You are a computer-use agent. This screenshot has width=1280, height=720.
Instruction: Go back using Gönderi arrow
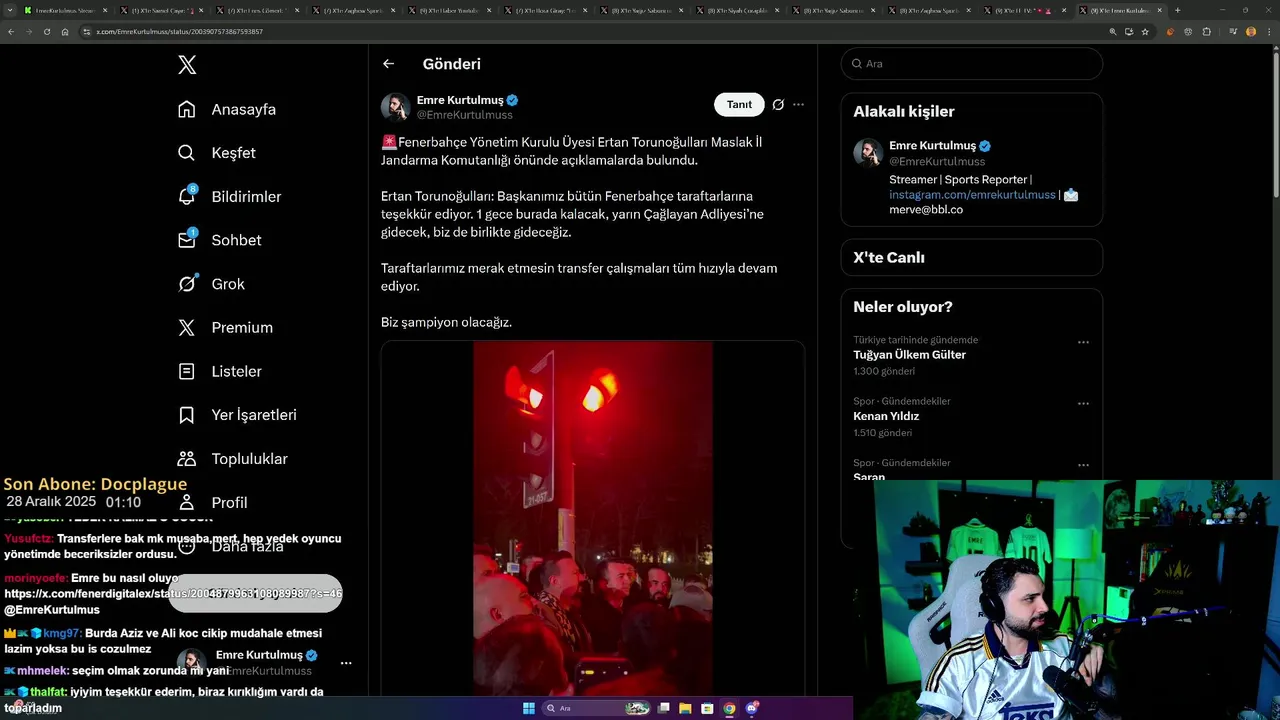[x=389, y=64]
